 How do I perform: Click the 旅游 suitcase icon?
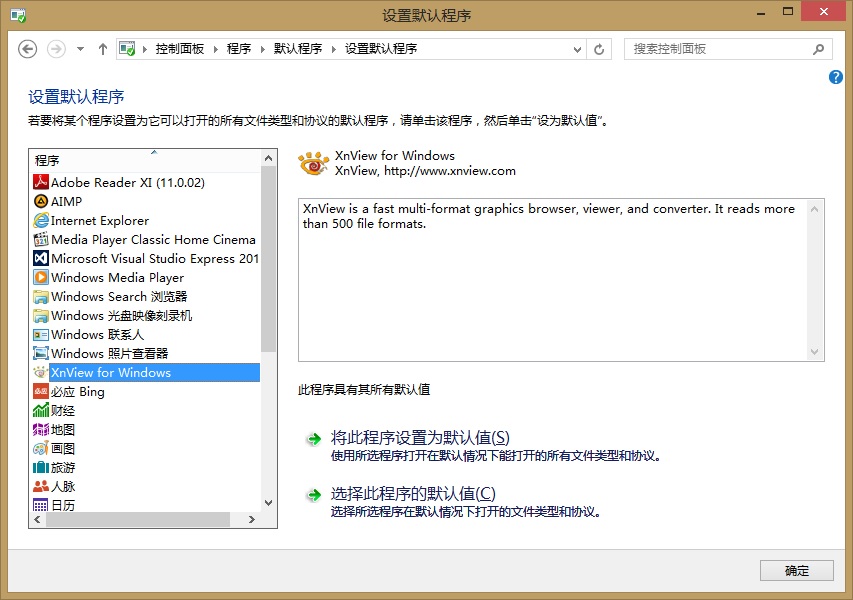point(41,467)
